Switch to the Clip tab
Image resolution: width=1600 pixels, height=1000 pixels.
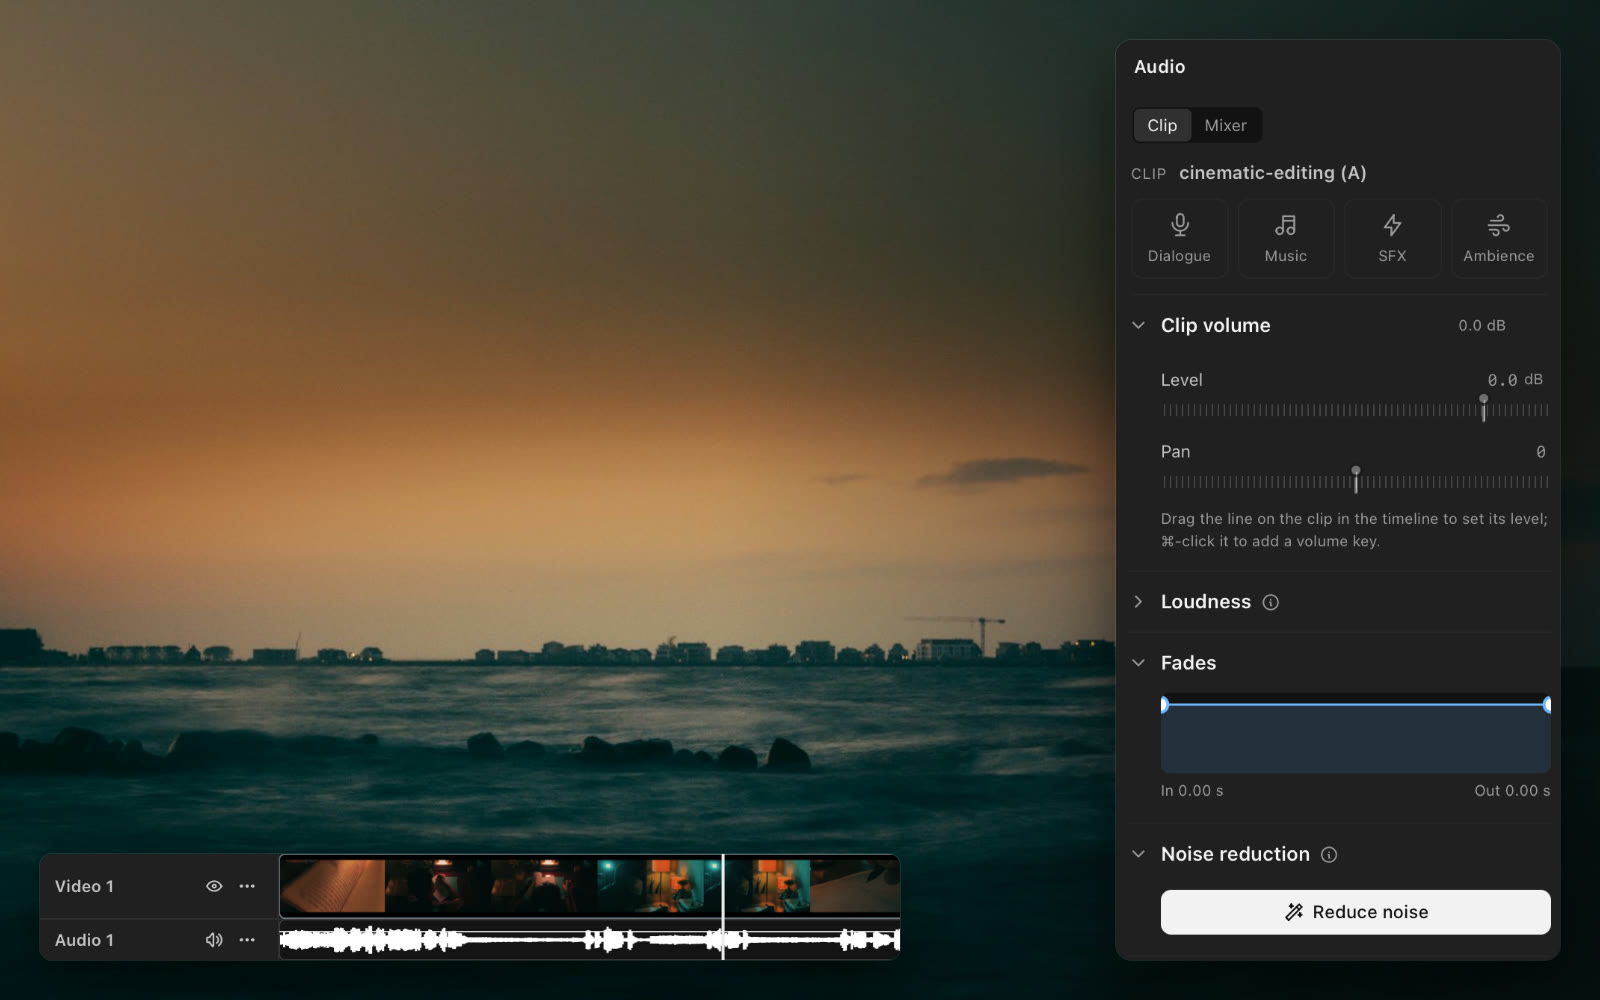1162,125
